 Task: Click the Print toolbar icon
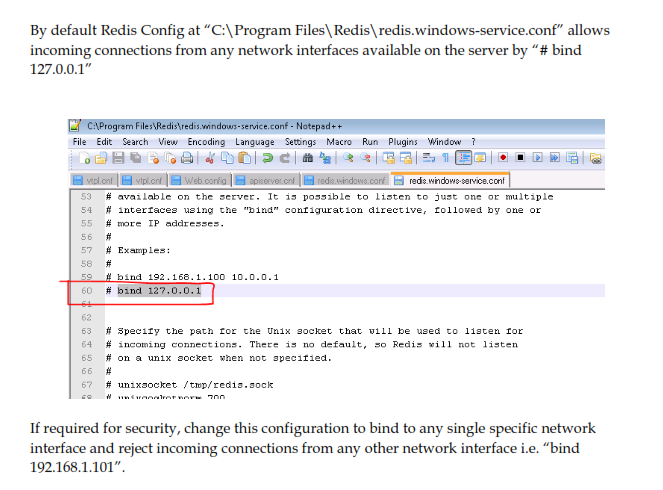pyautogui.click(x=187, y=158)
